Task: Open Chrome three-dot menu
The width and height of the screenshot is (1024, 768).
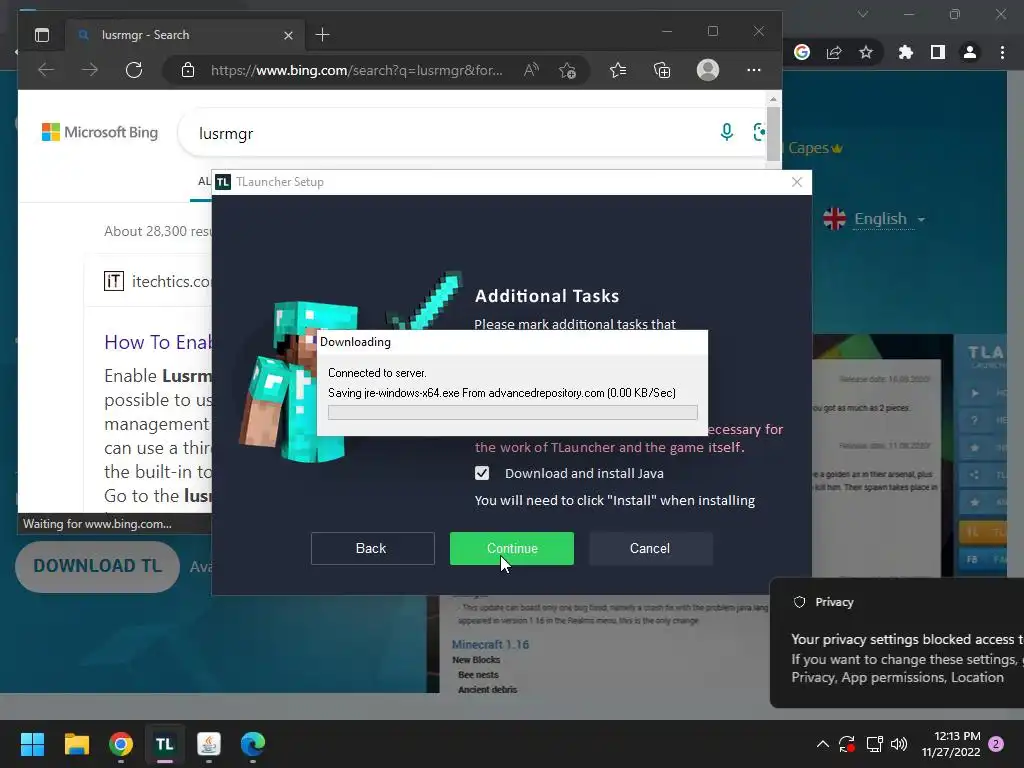Action: [x=1002, y=52]
